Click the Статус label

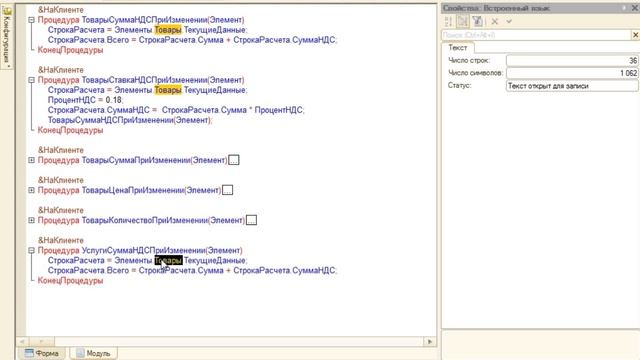coord(460,86)
